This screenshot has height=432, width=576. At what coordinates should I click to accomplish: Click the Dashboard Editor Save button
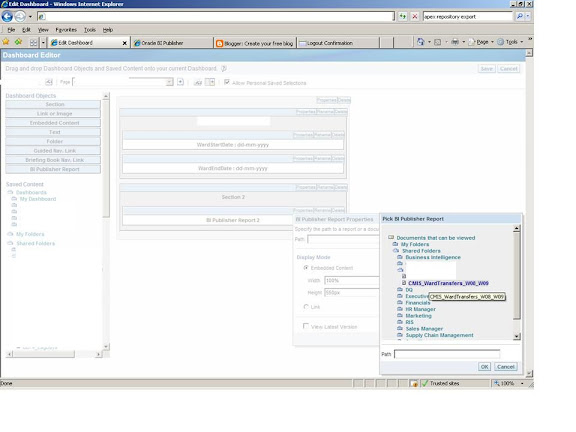point(487,69)
